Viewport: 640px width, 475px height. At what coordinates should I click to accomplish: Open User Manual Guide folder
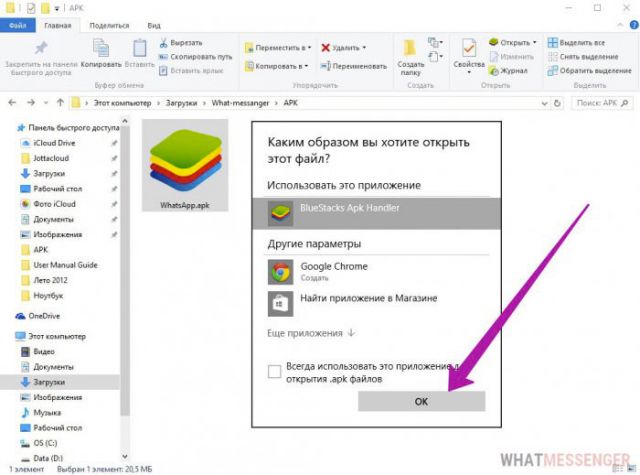point(65,265)
